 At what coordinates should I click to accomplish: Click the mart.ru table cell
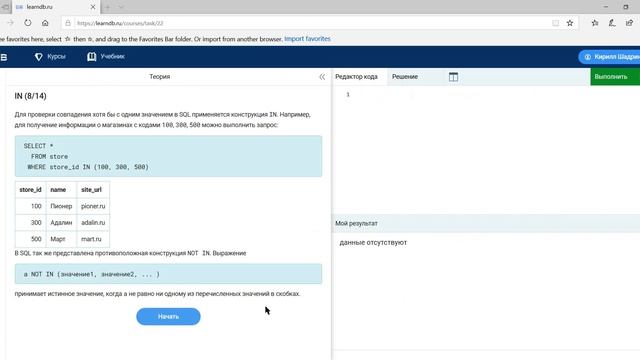point(93,239)
